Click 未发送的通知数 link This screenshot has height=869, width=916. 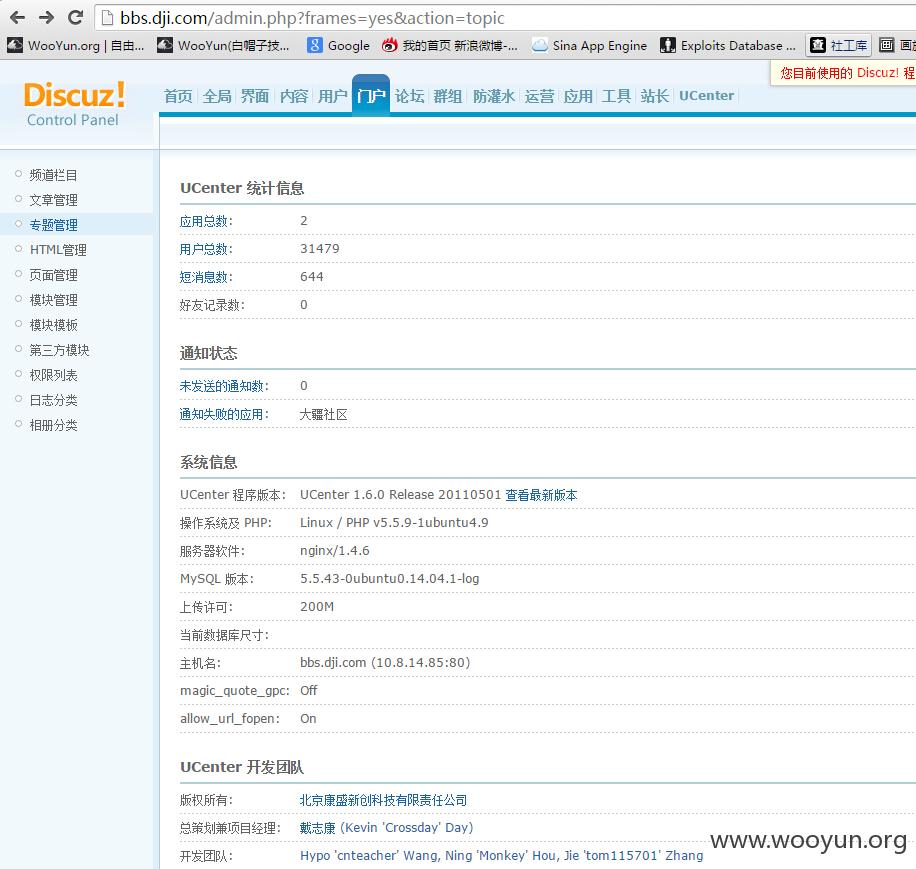pyautogui.click(x=224, y=386)
